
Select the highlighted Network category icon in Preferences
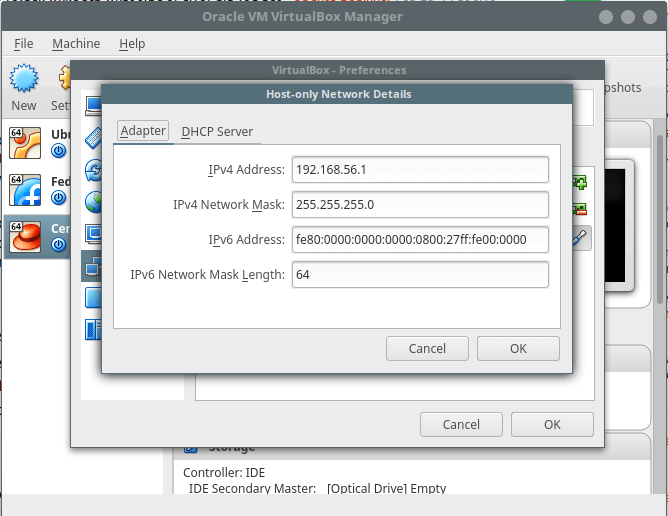[91, 265]
